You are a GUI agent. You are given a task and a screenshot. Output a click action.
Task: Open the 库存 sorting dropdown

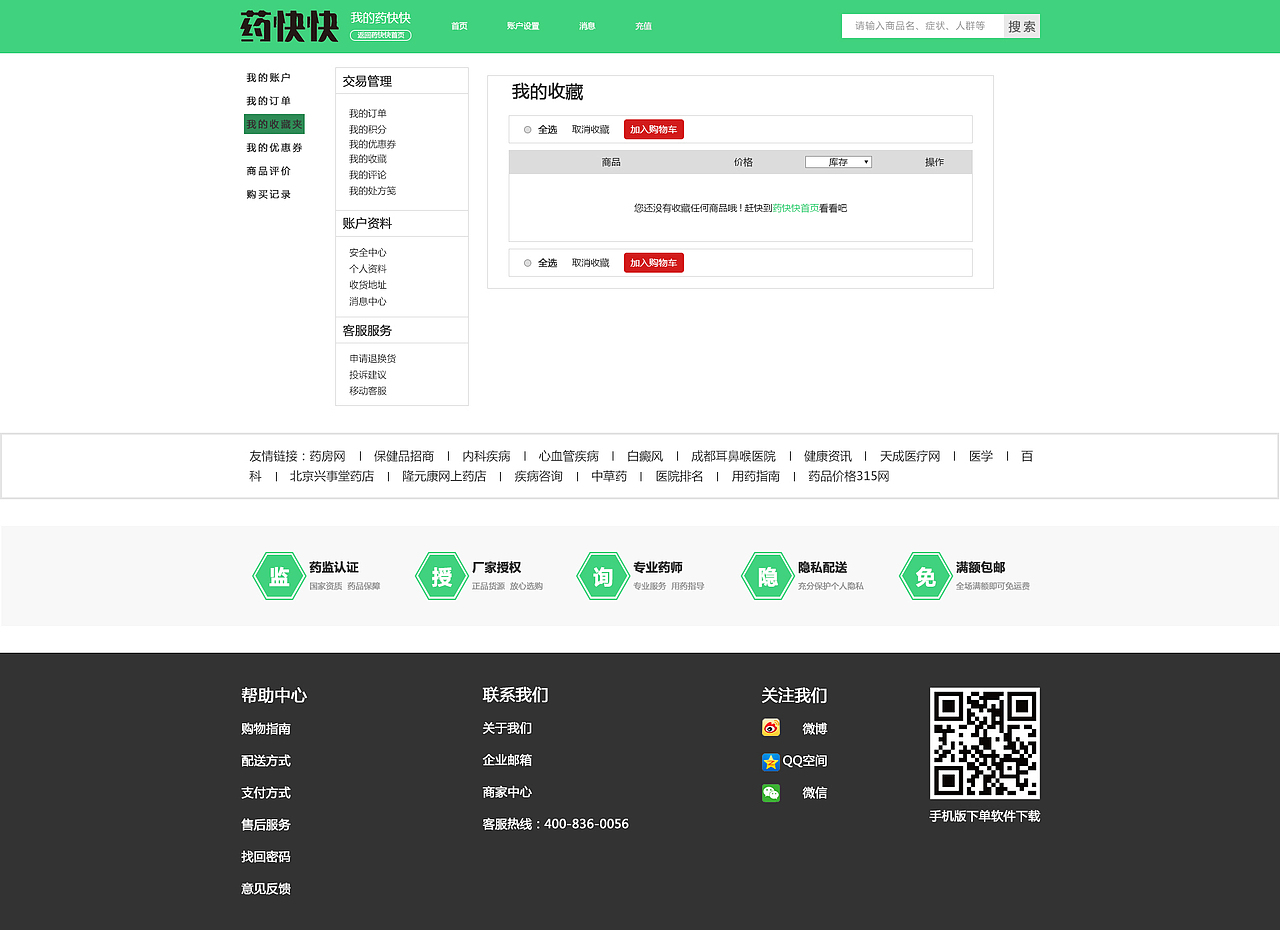(839, 161)
